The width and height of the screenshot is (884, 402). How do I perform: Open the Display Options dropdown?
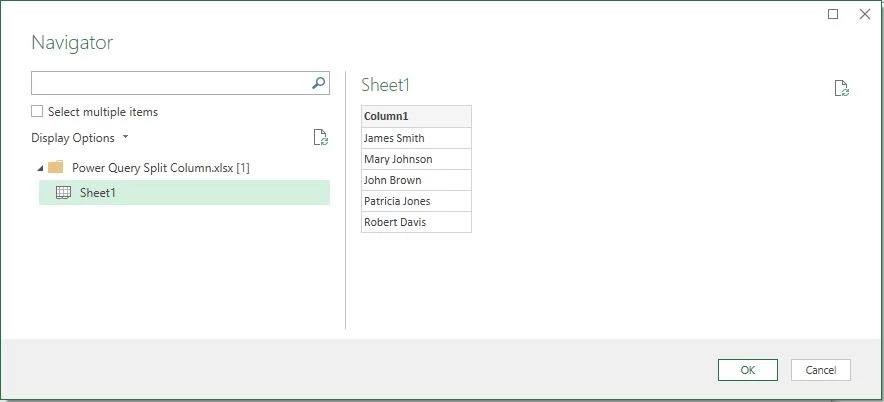(x=80, y=138)
